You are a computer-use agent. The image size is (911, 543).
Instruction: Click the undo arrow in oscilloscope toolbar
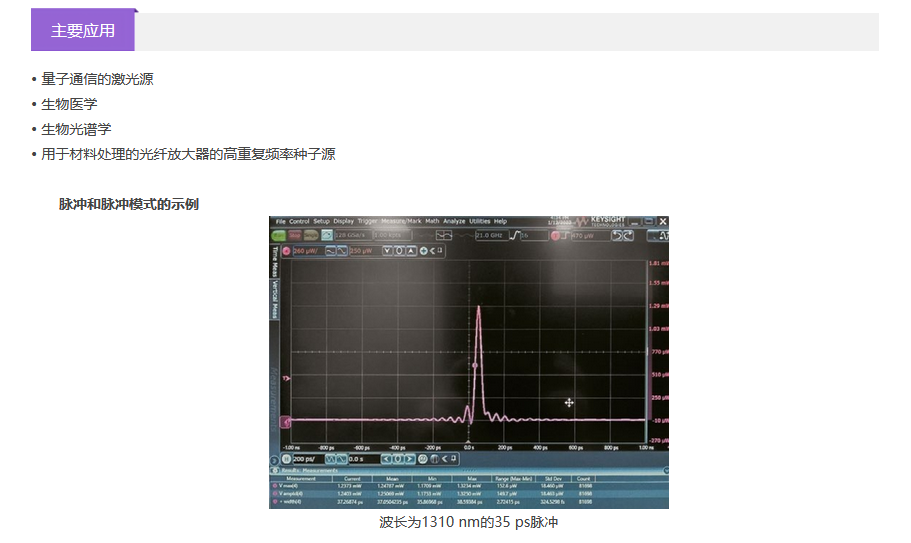[x=618, y=235]
